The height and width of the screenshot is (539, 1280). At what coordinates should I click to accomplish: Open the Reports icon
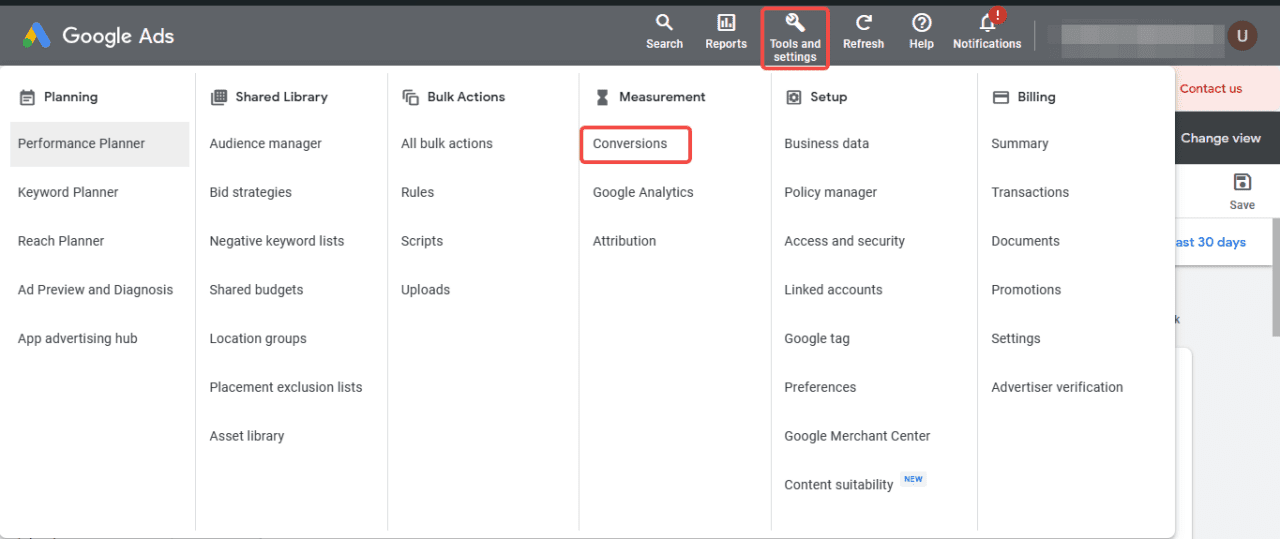click(726, 23)
